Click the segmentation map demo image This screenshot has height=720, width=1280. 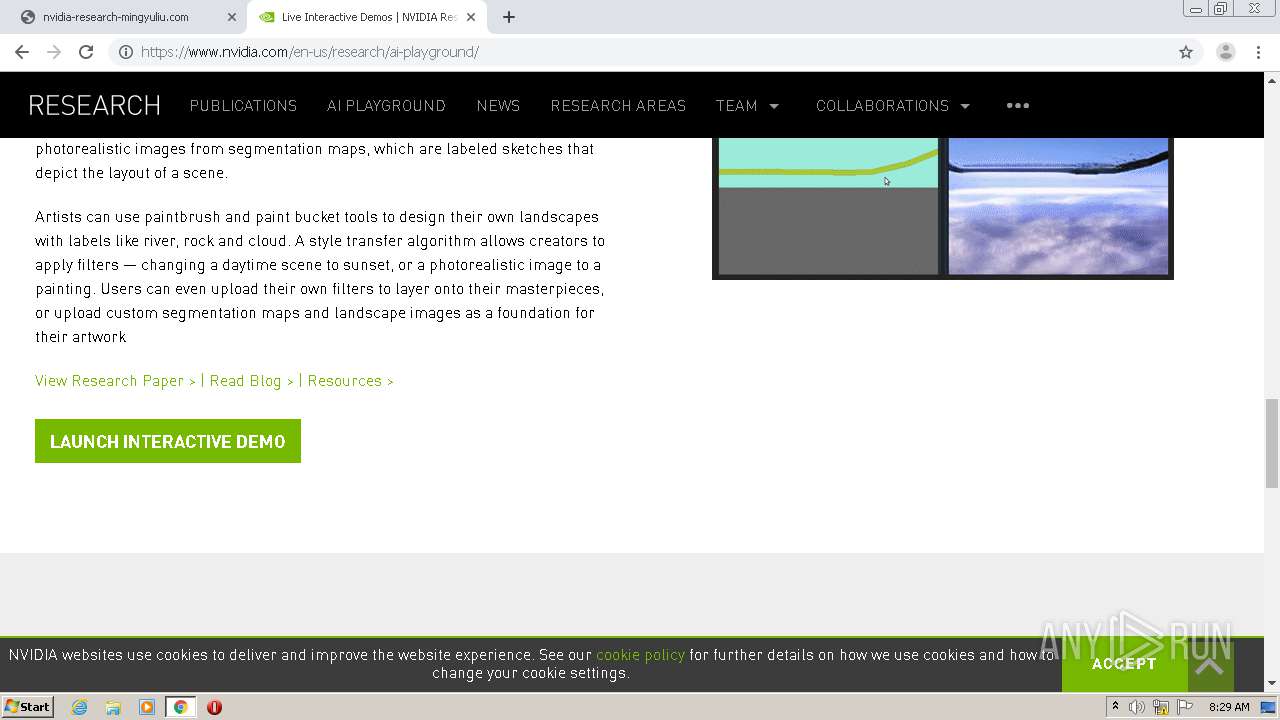click(x=828, y=205)
